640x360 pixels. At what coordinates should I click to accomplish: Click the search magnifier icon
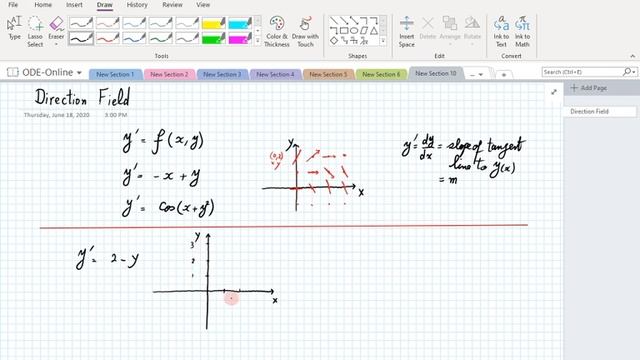point(627,72)
